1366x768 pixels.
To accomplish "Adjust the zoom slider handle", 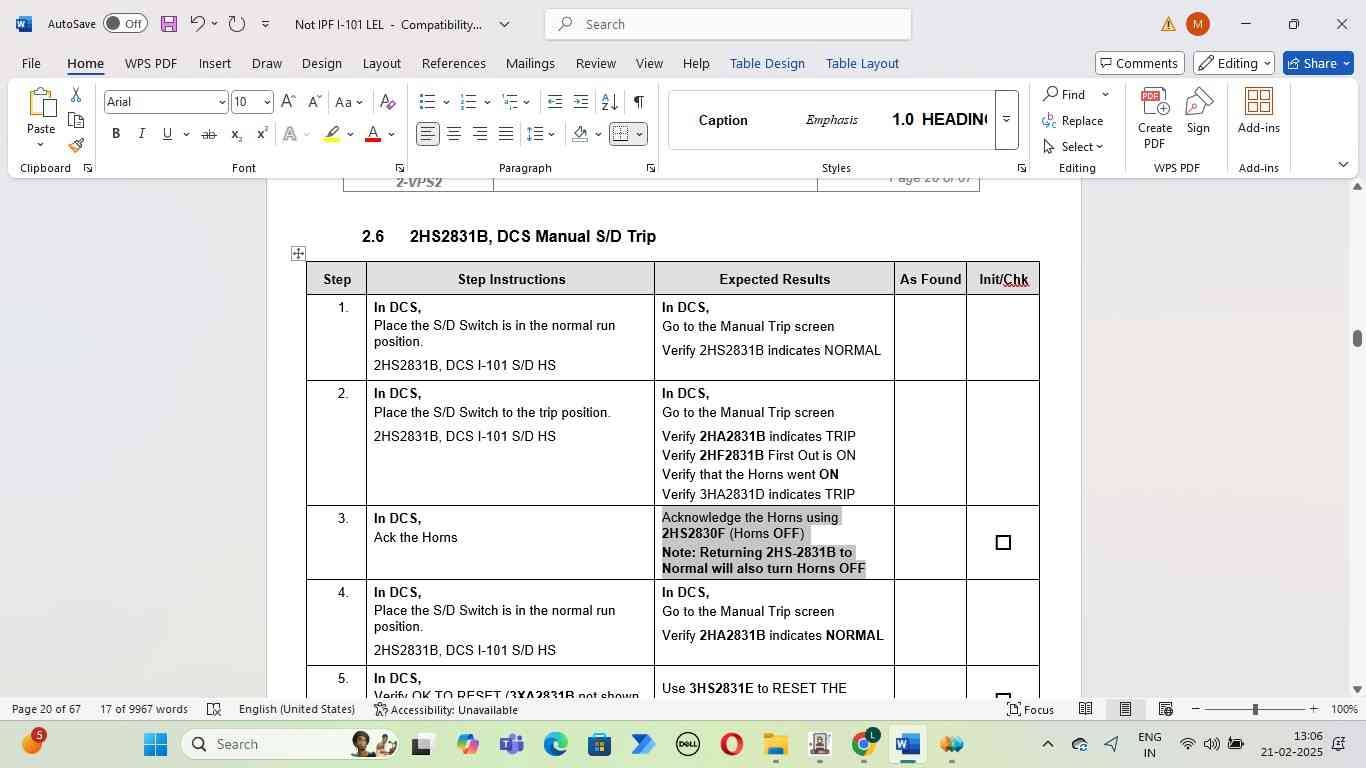I will tap(1255, 709).
